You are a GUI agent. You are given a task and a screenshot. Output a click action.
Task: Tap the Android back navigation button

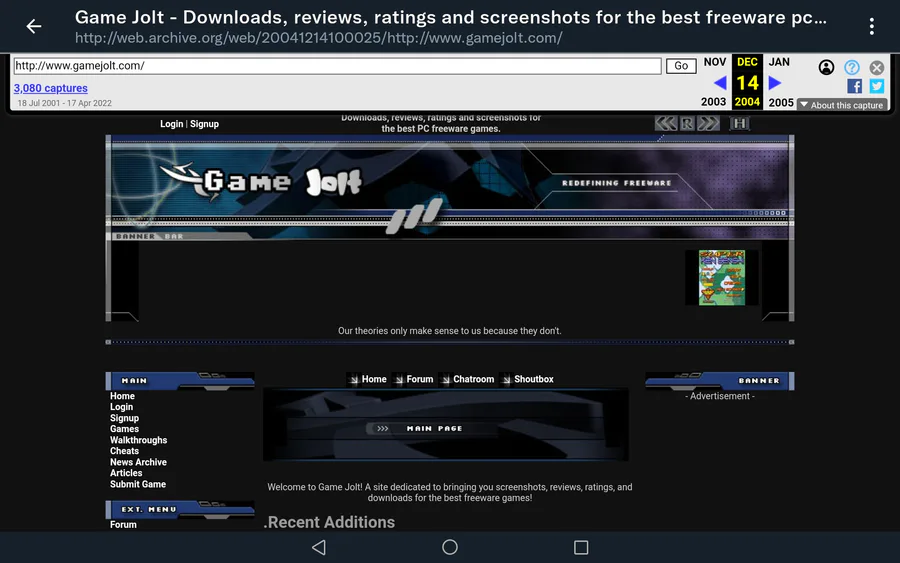coord(319,548)
